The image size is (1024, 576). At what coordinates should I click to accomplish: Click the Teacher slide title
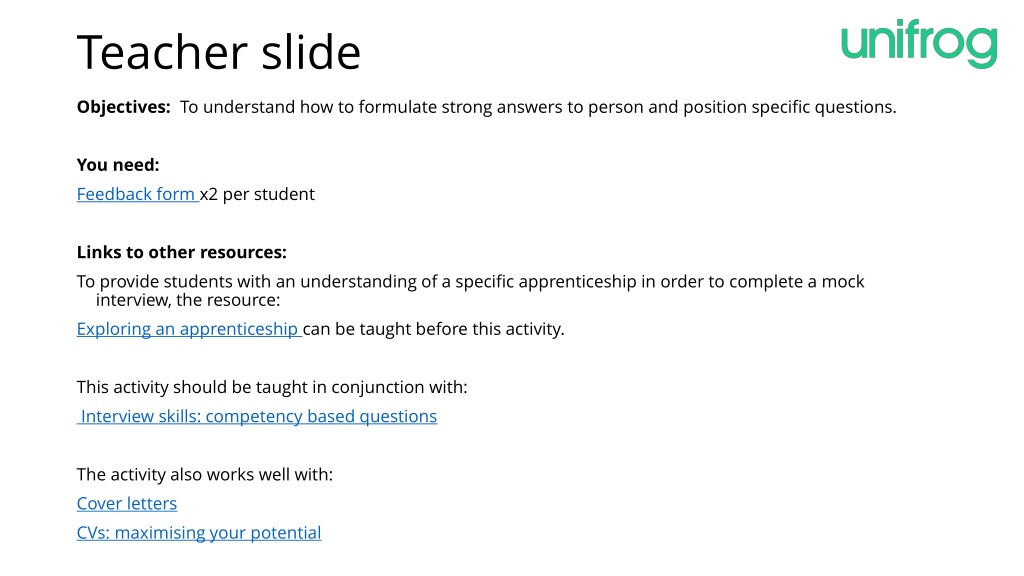coord(219,52)
